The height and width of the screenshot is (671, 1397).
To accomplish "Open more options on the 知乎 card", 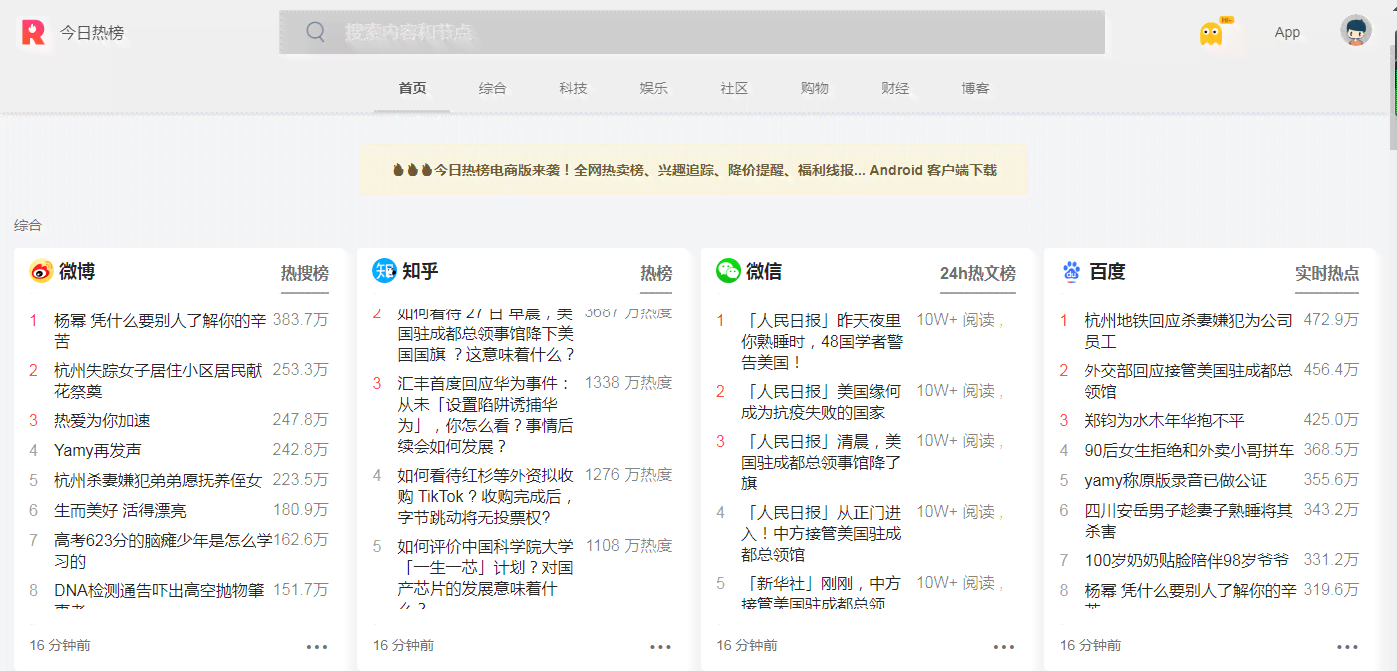I will [x=660, y=646].
